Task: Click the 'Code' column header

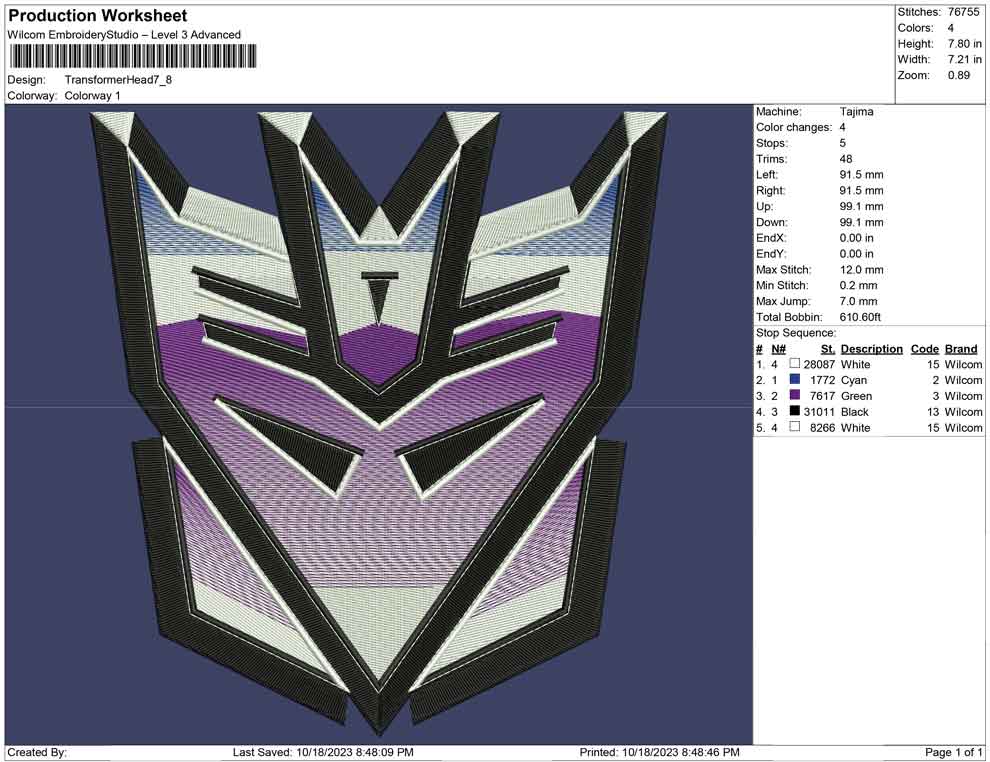Action: (925, 349)
